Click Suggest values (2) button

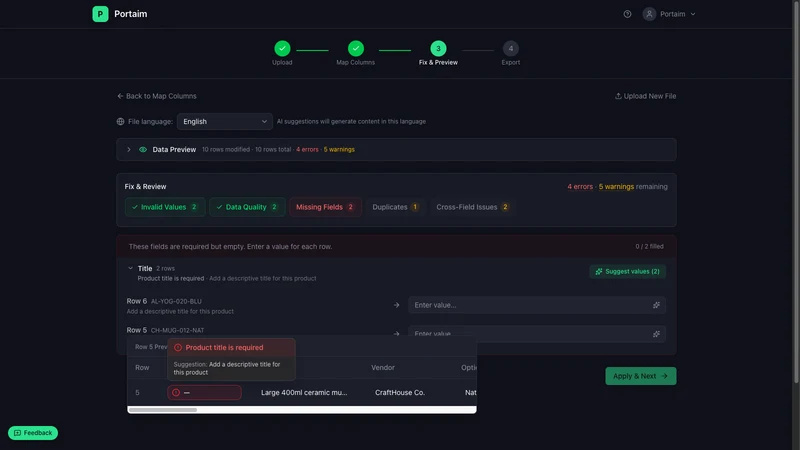628,271
